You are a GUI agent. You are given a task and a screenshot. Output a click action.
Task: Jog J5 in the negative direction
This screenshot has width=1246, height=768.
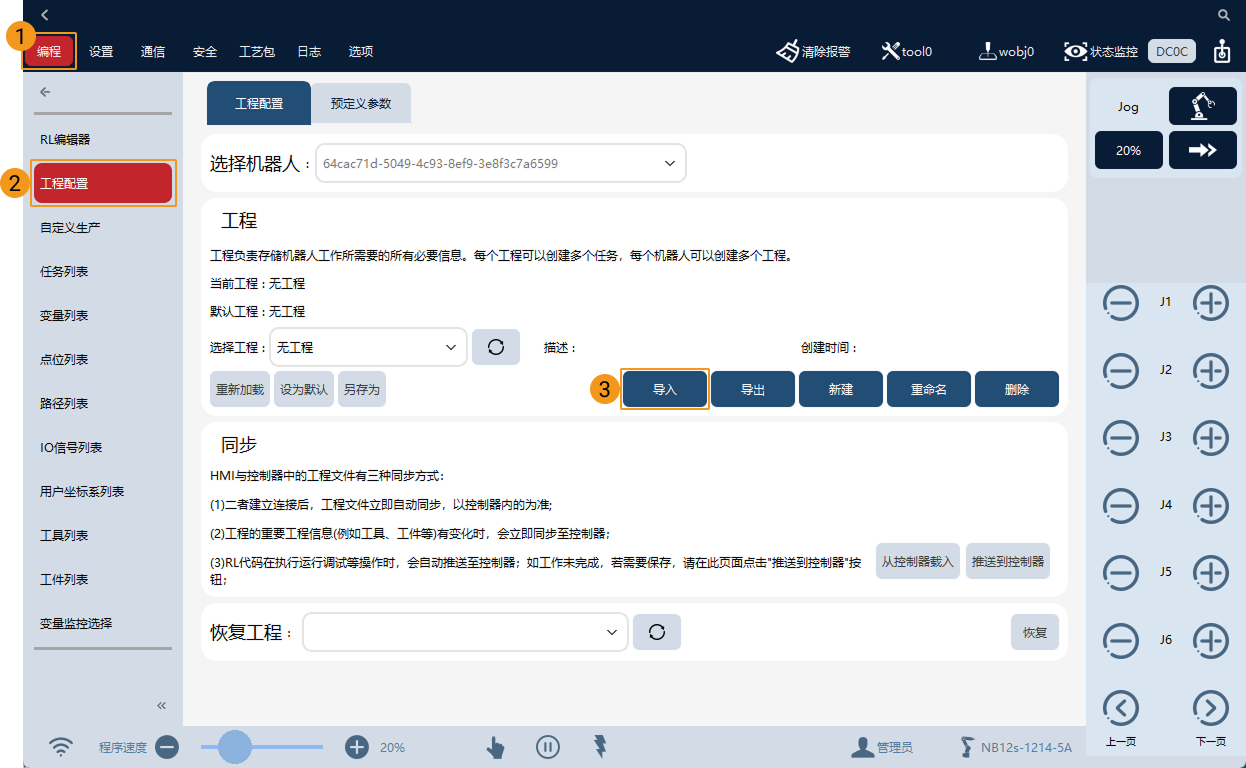[1120, 573]
